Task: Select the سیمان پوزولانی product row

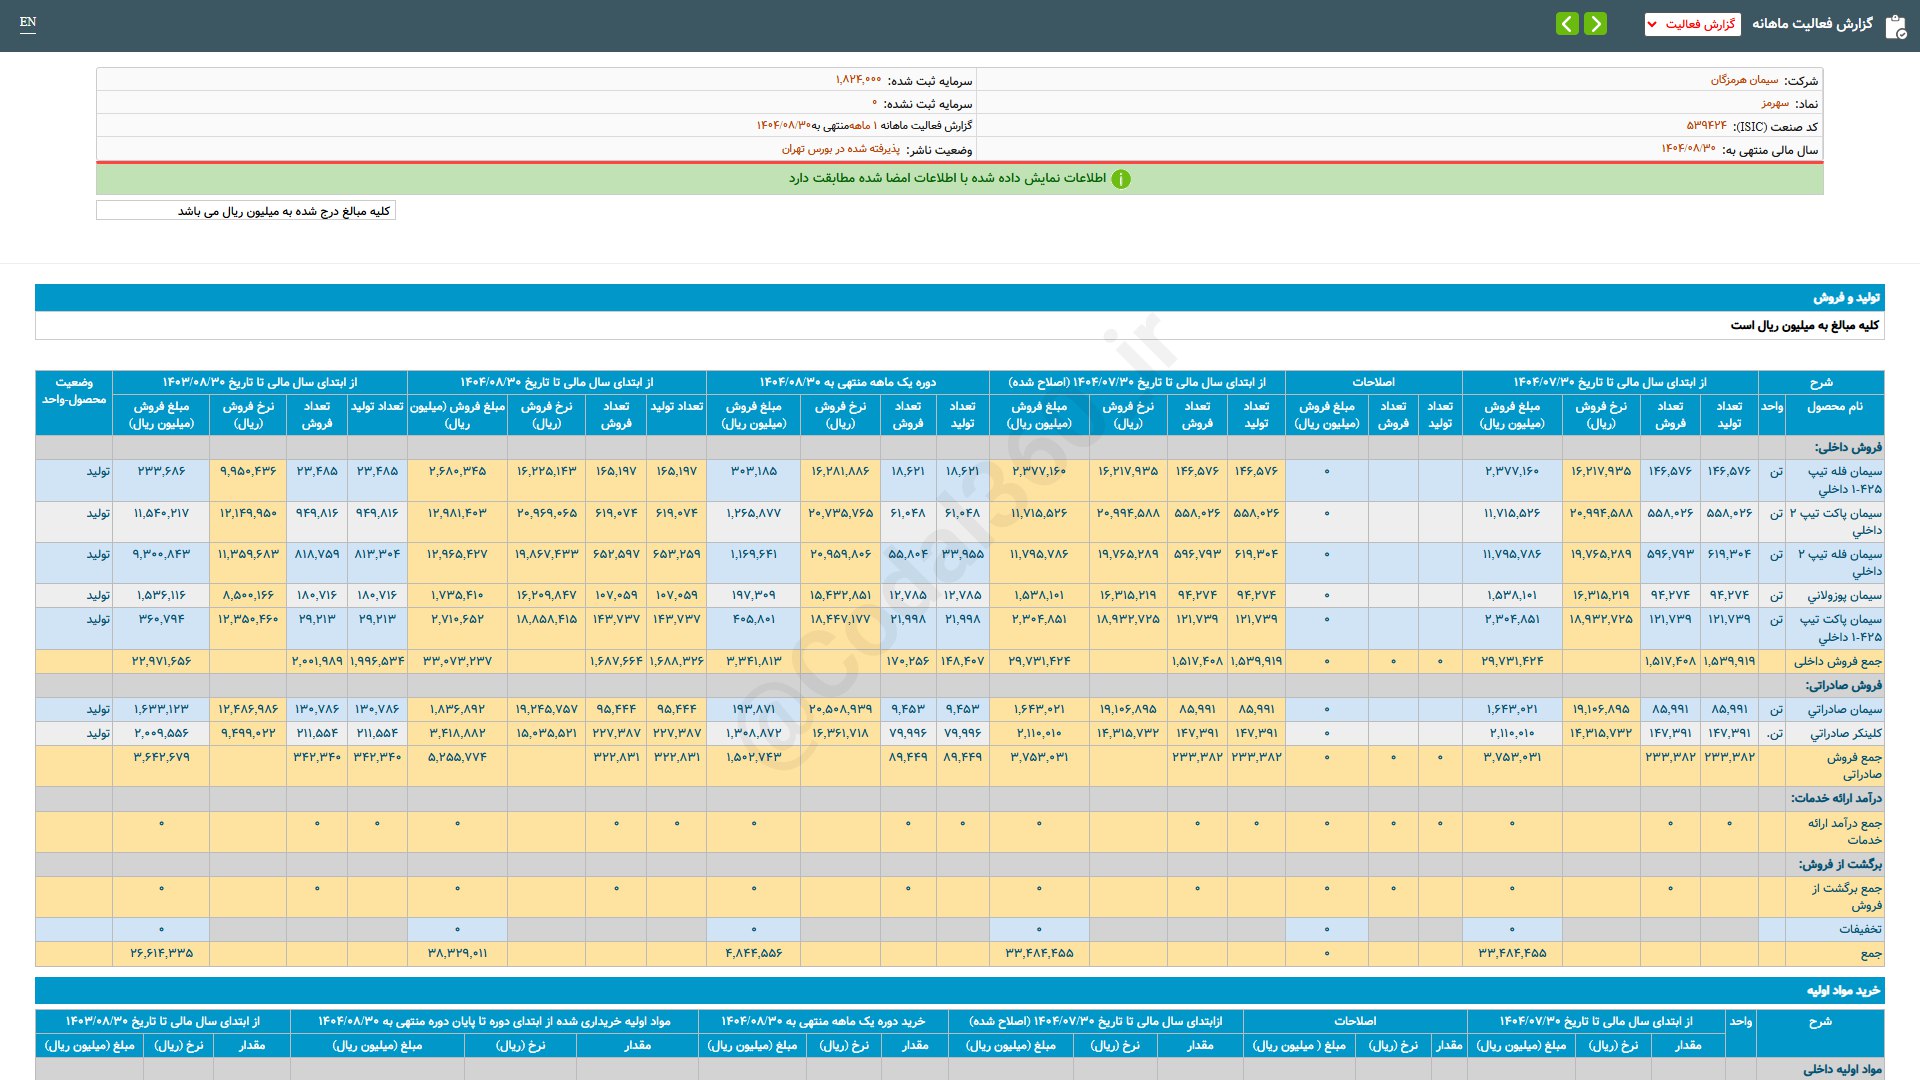Action: (1843, 596)
